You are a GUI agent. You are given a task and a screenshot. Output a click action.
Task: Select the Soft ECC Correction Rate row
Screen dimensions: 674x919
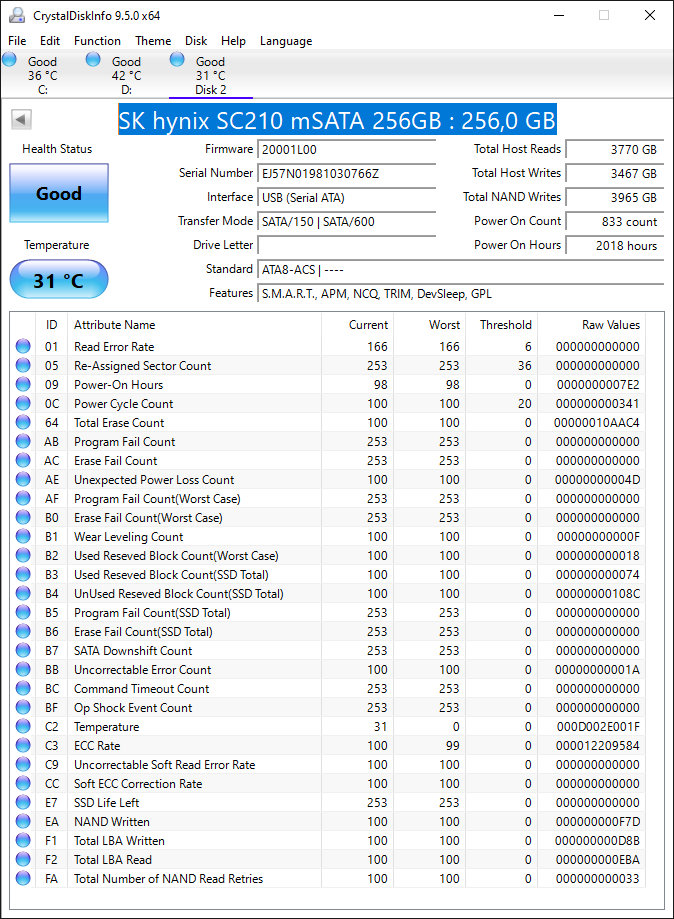(328, 784)
